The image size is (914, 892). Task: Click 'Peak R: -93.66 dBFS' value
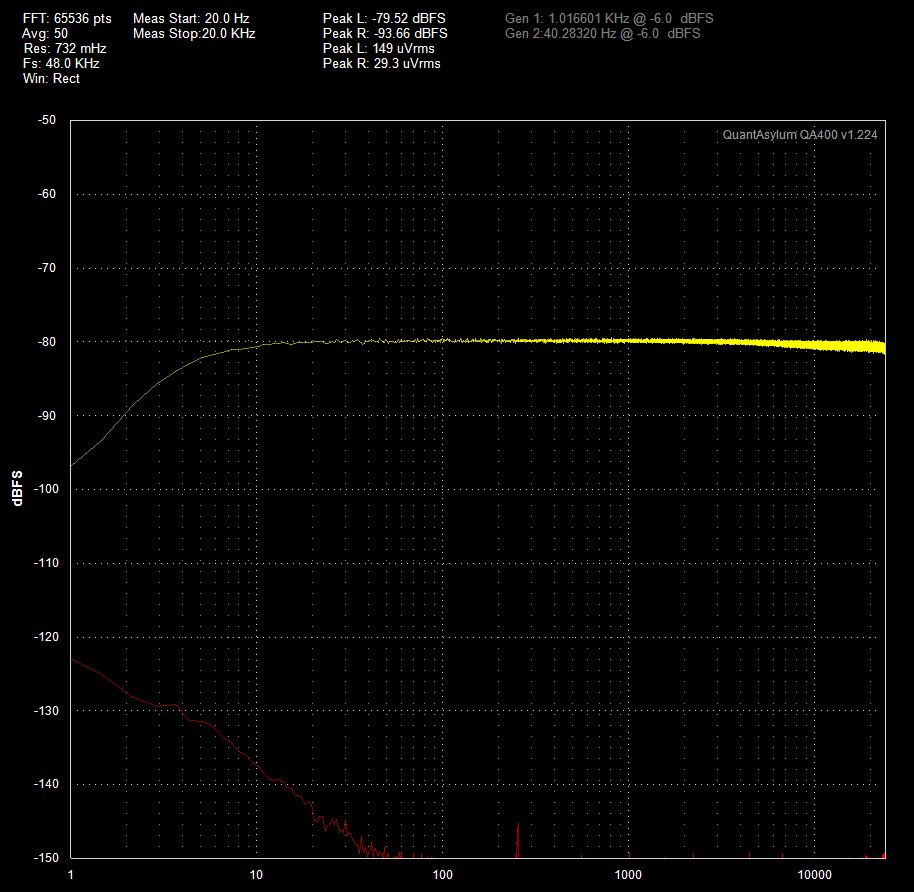point(385,34)
